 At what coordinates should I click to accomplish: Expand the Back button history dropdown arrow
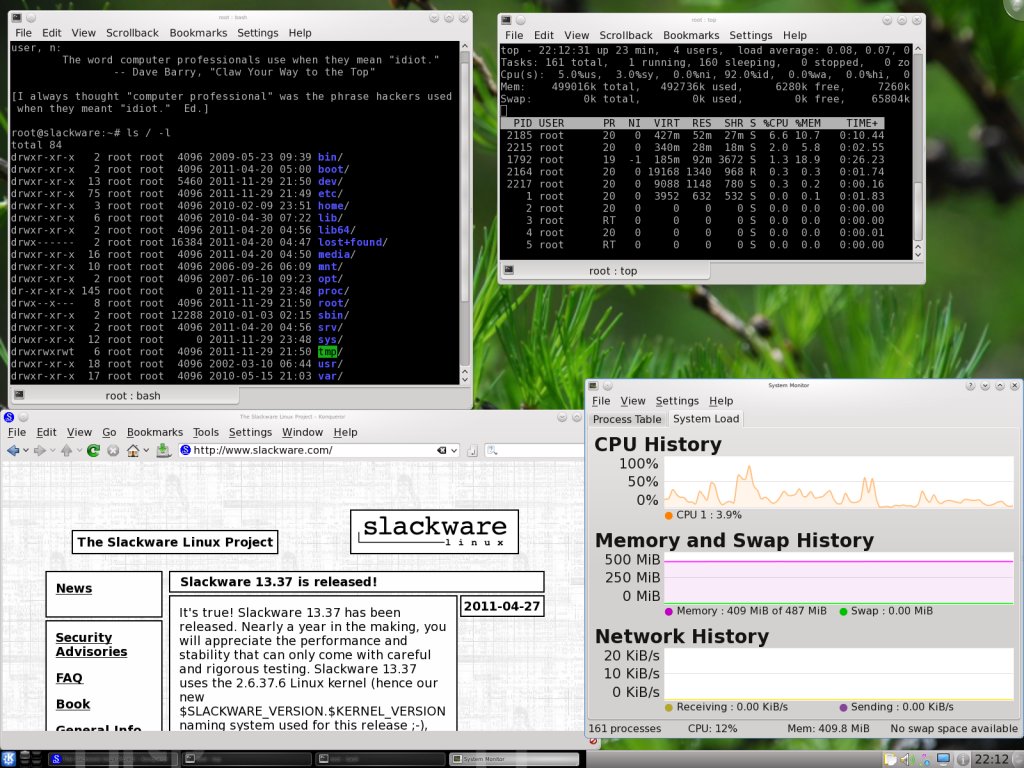pos(26,451)
